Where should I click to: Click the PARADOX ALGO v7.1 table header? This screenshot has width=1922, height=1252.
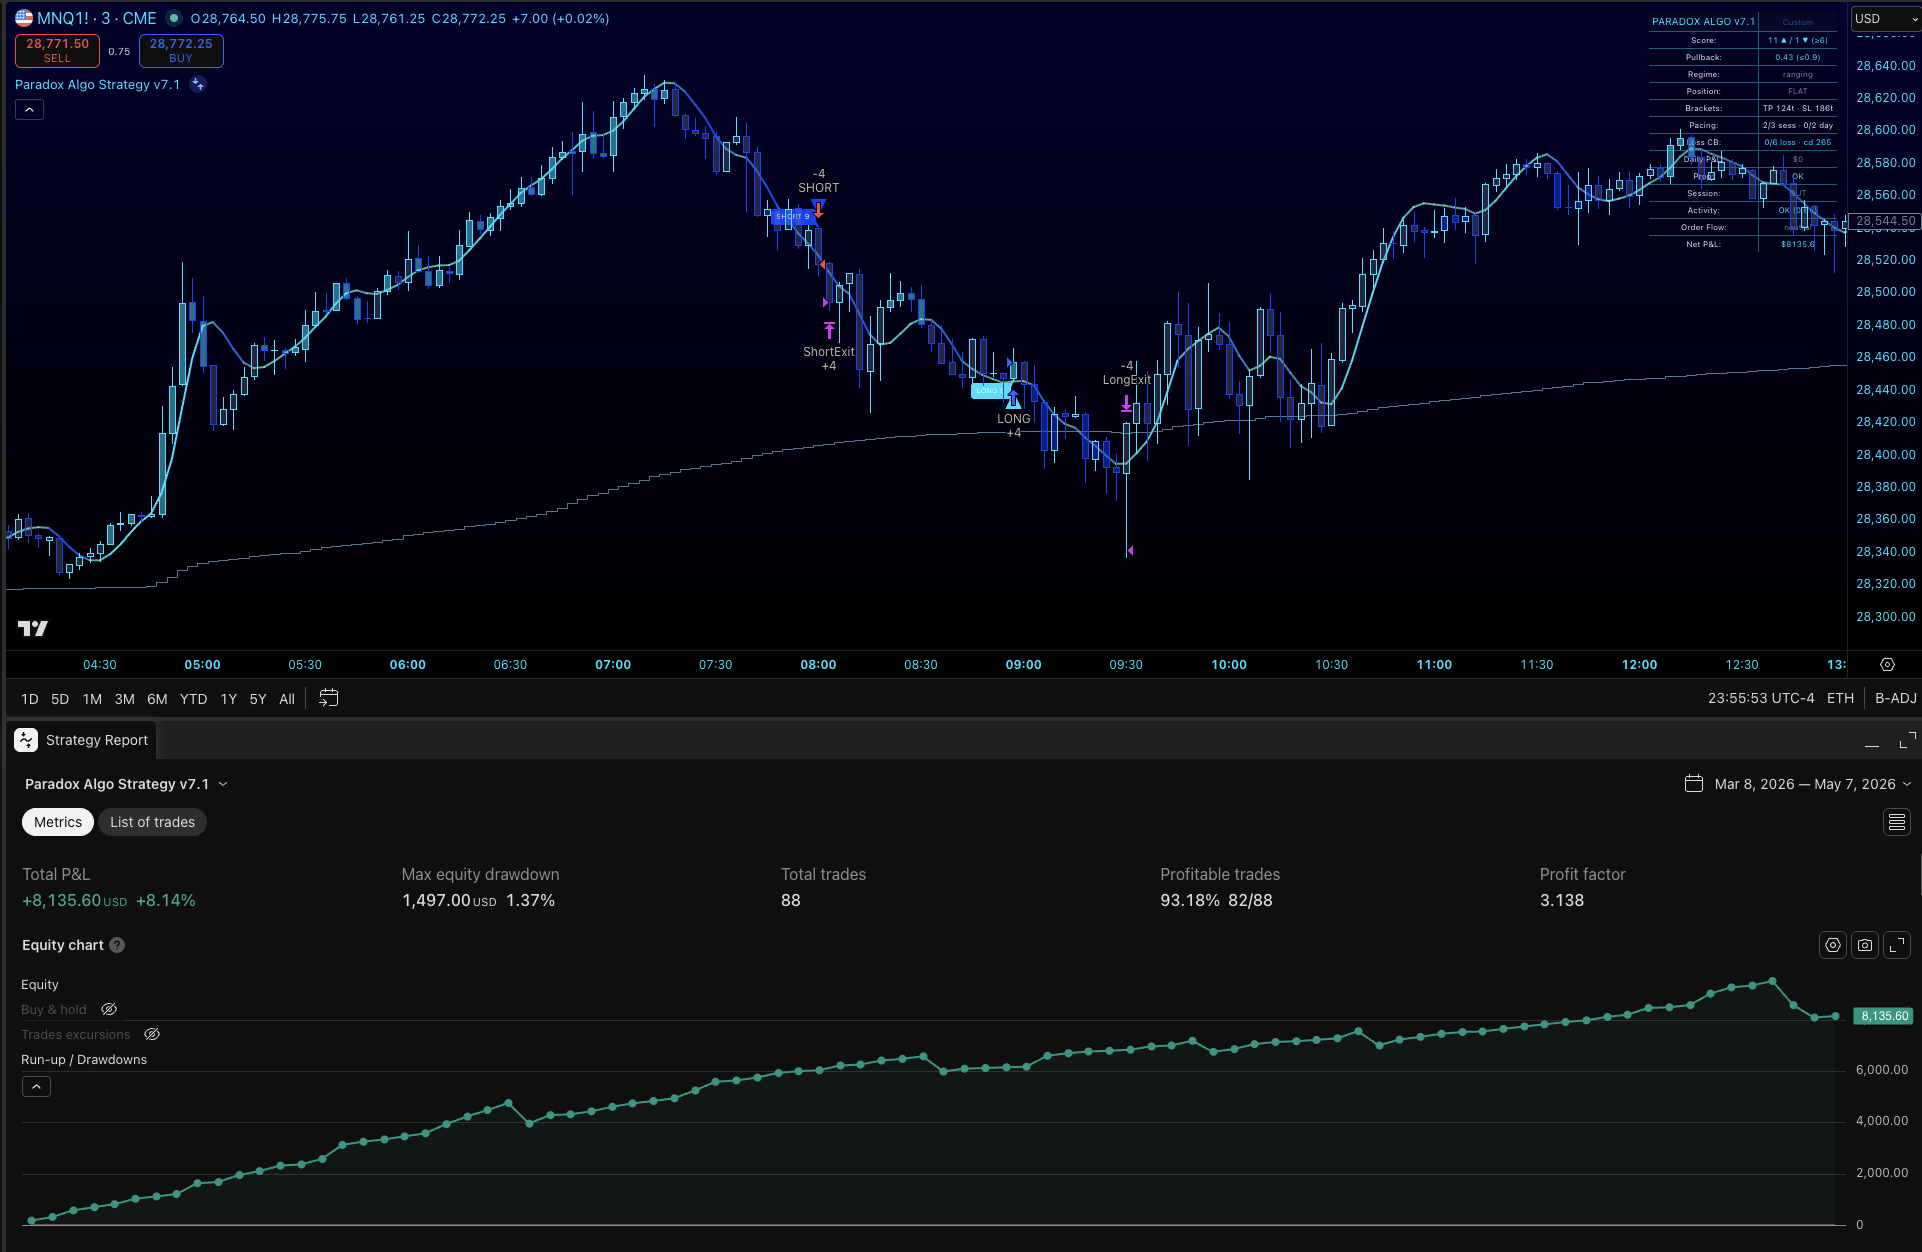(1703, 21)
